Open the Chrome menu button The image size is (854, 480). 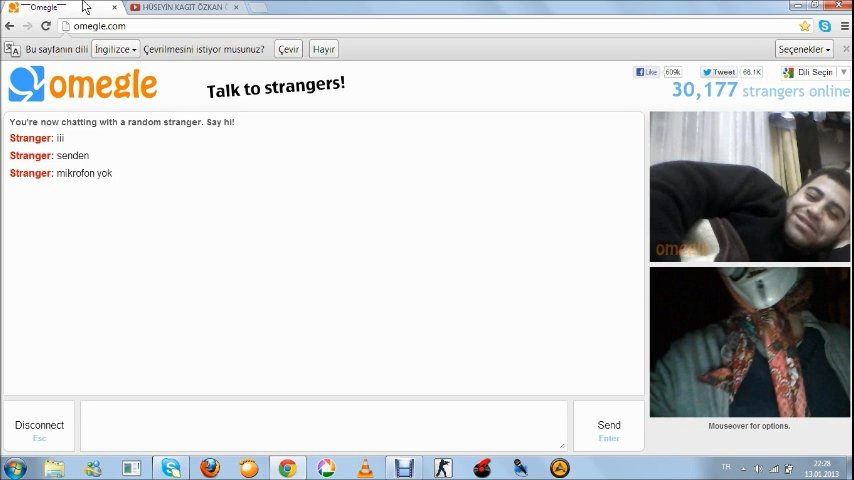[845, 26]
